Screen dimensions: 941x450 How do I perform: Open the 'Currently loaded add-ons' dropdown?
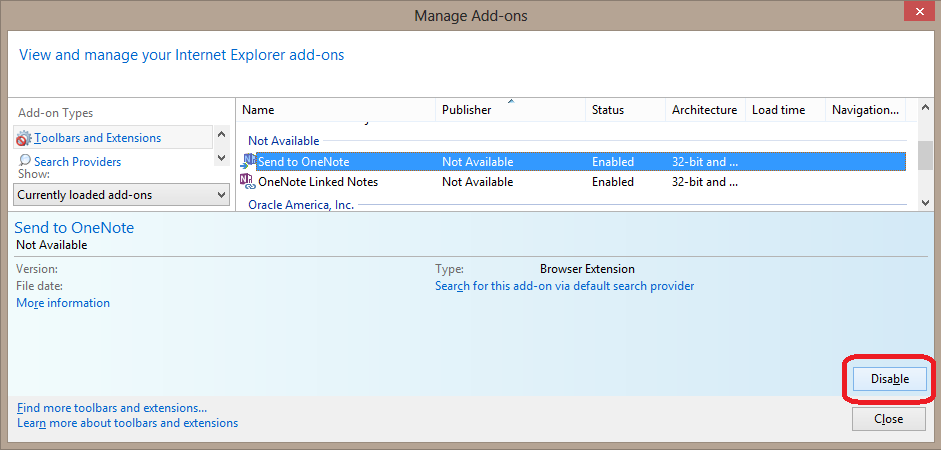tap(123, 195)
